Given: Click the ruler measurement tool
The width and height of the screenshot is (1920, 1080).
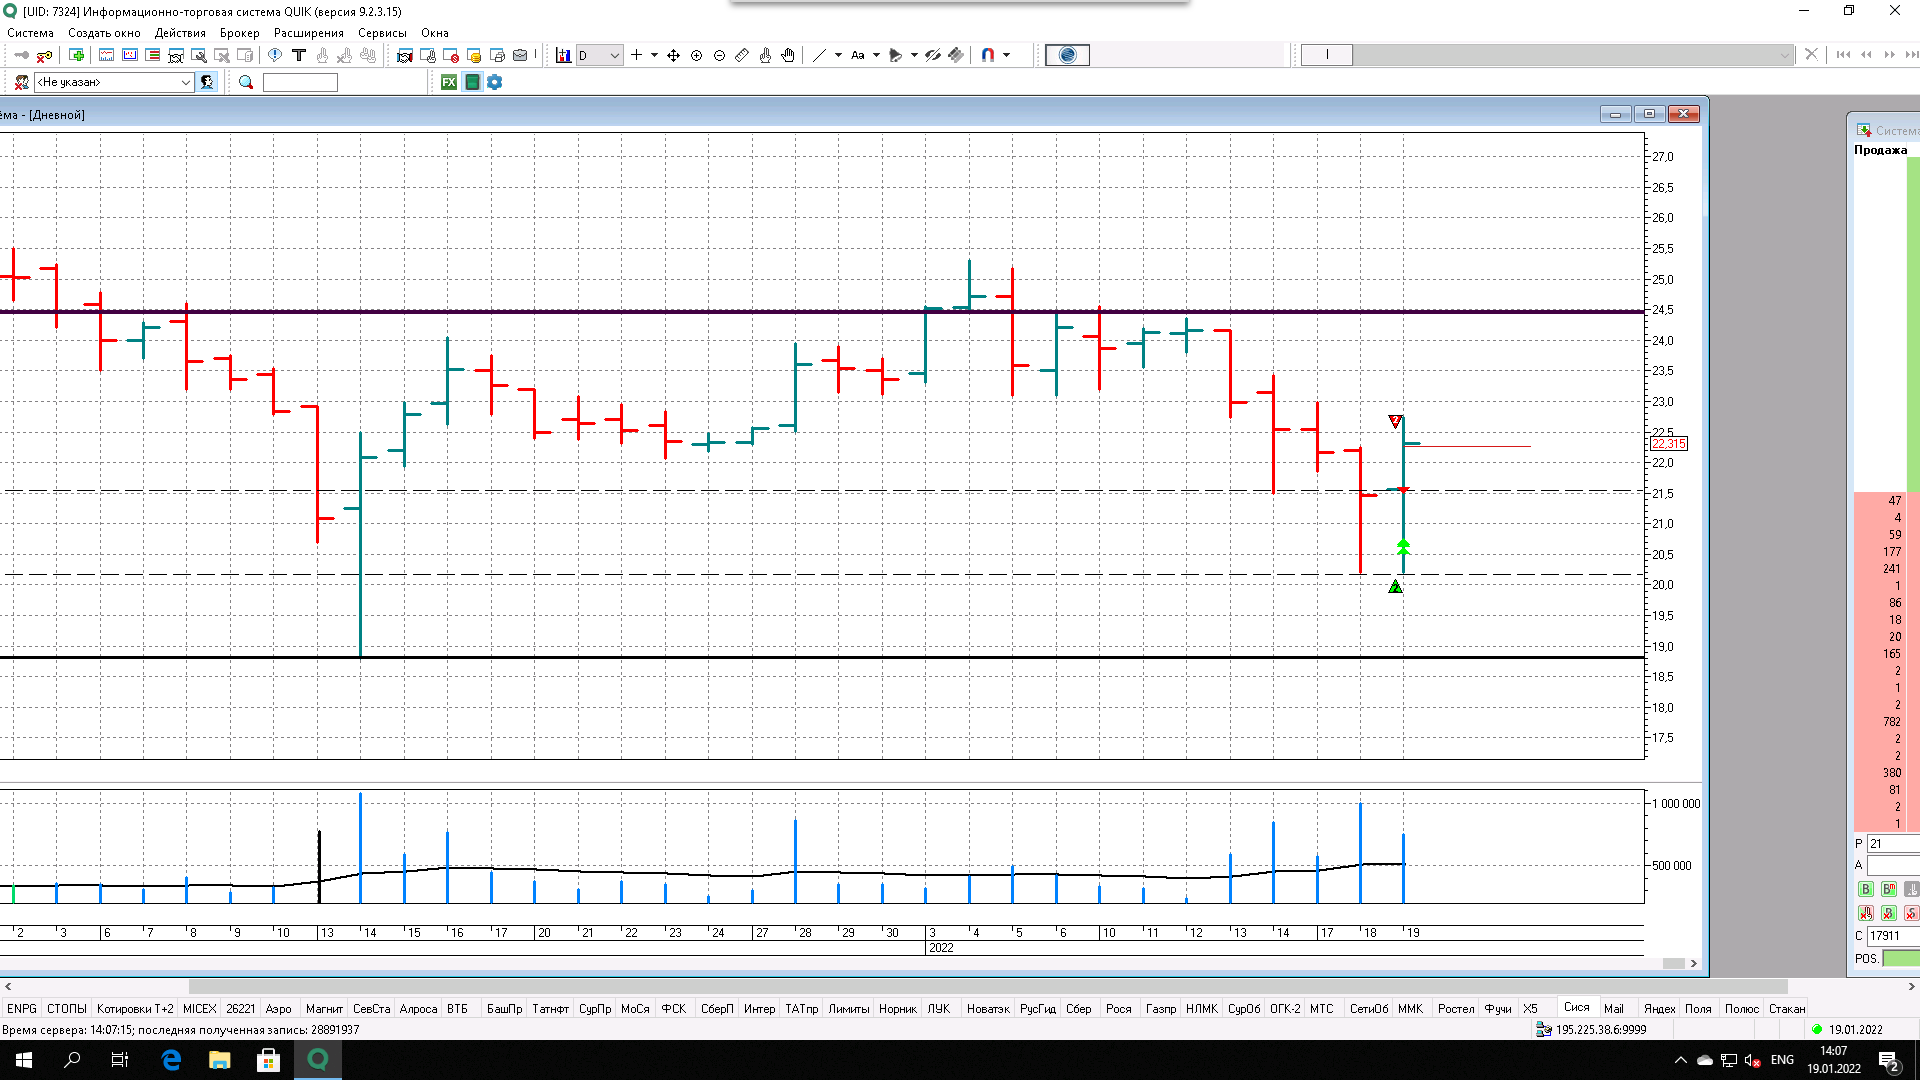Looking at the screenshot, I should [742, 55].
